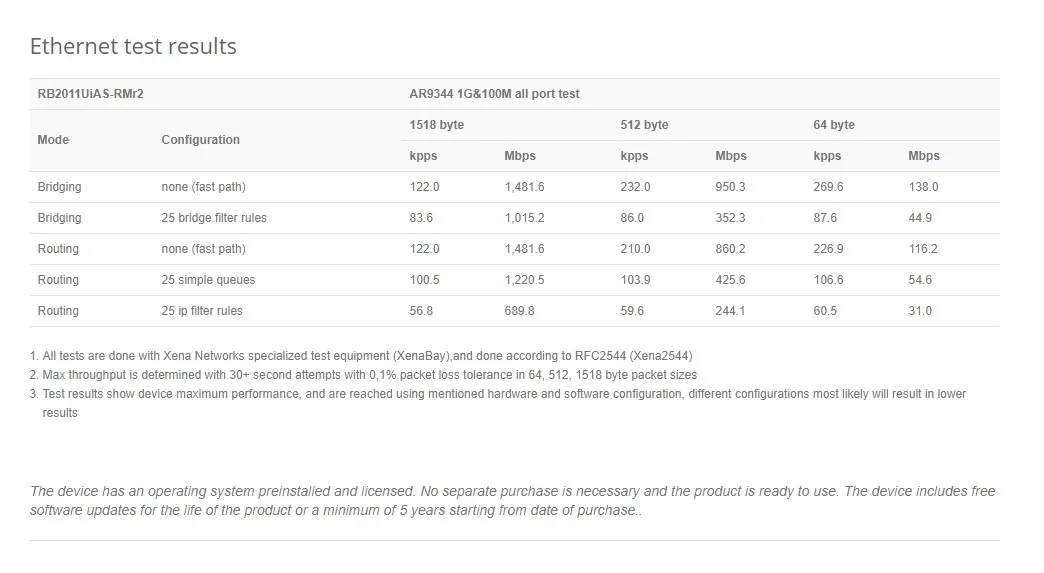Click 25 bridge filter rules cell
The height and width of the screenshot is (573, 1044).
click(x=214, y=218)
